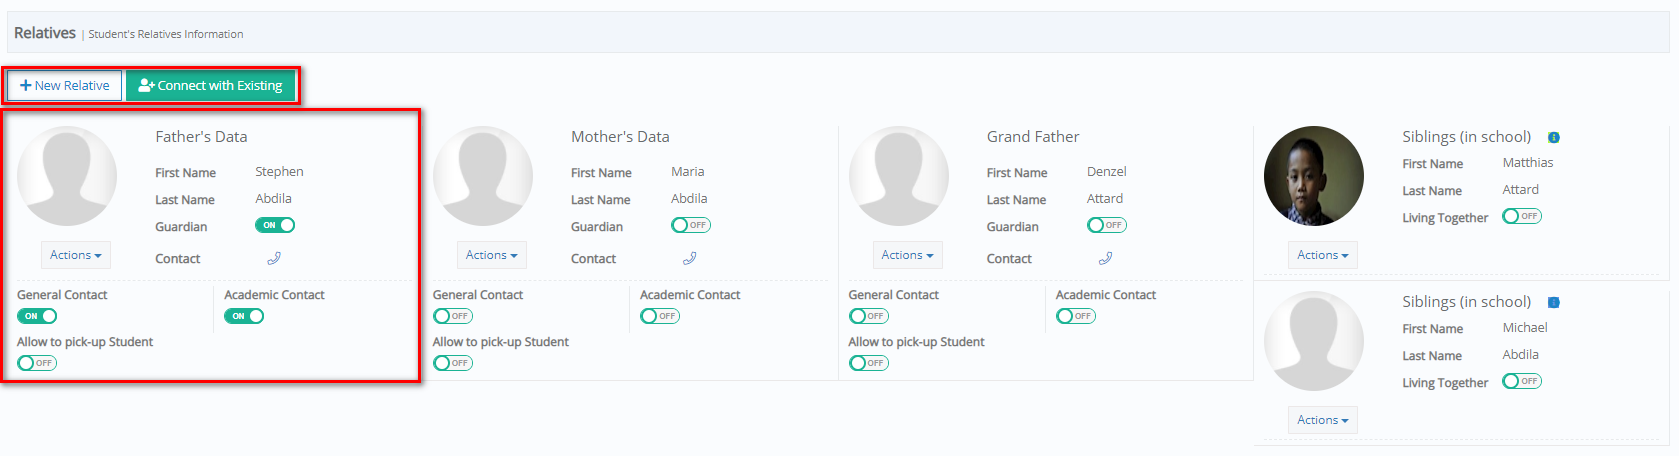1679x456 pixels.
Task: Click Connect with Existing button
Action: pyautogui.click(x=211, y=85)
